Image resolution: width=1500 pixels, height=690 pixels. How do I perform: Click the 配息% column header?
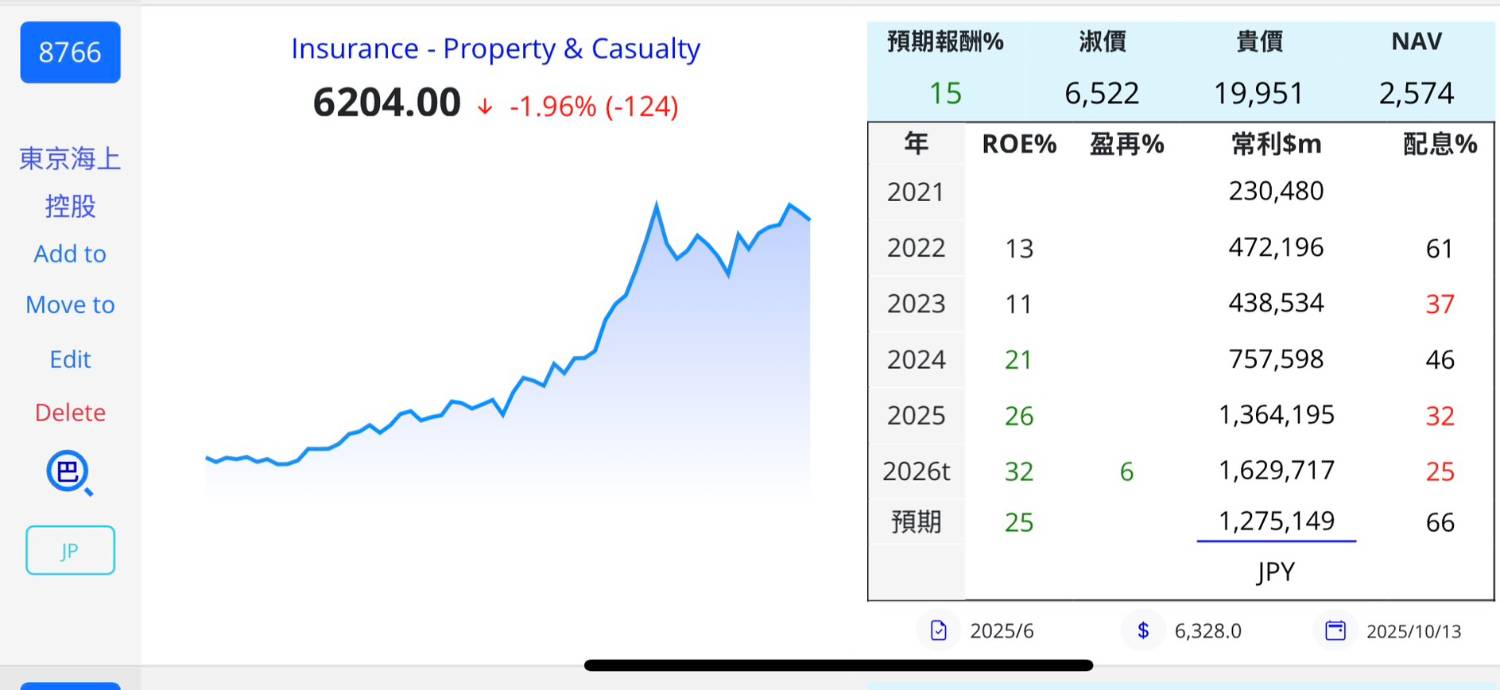coord(1440,144)
